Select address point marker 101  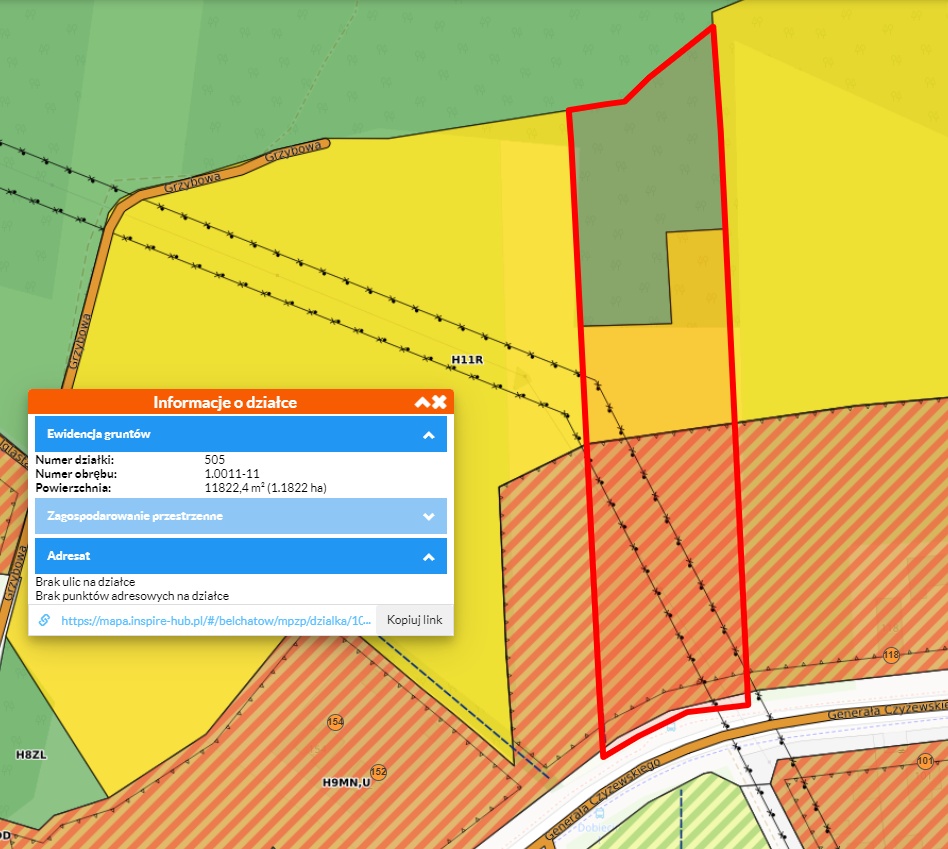tap(925, 761)
